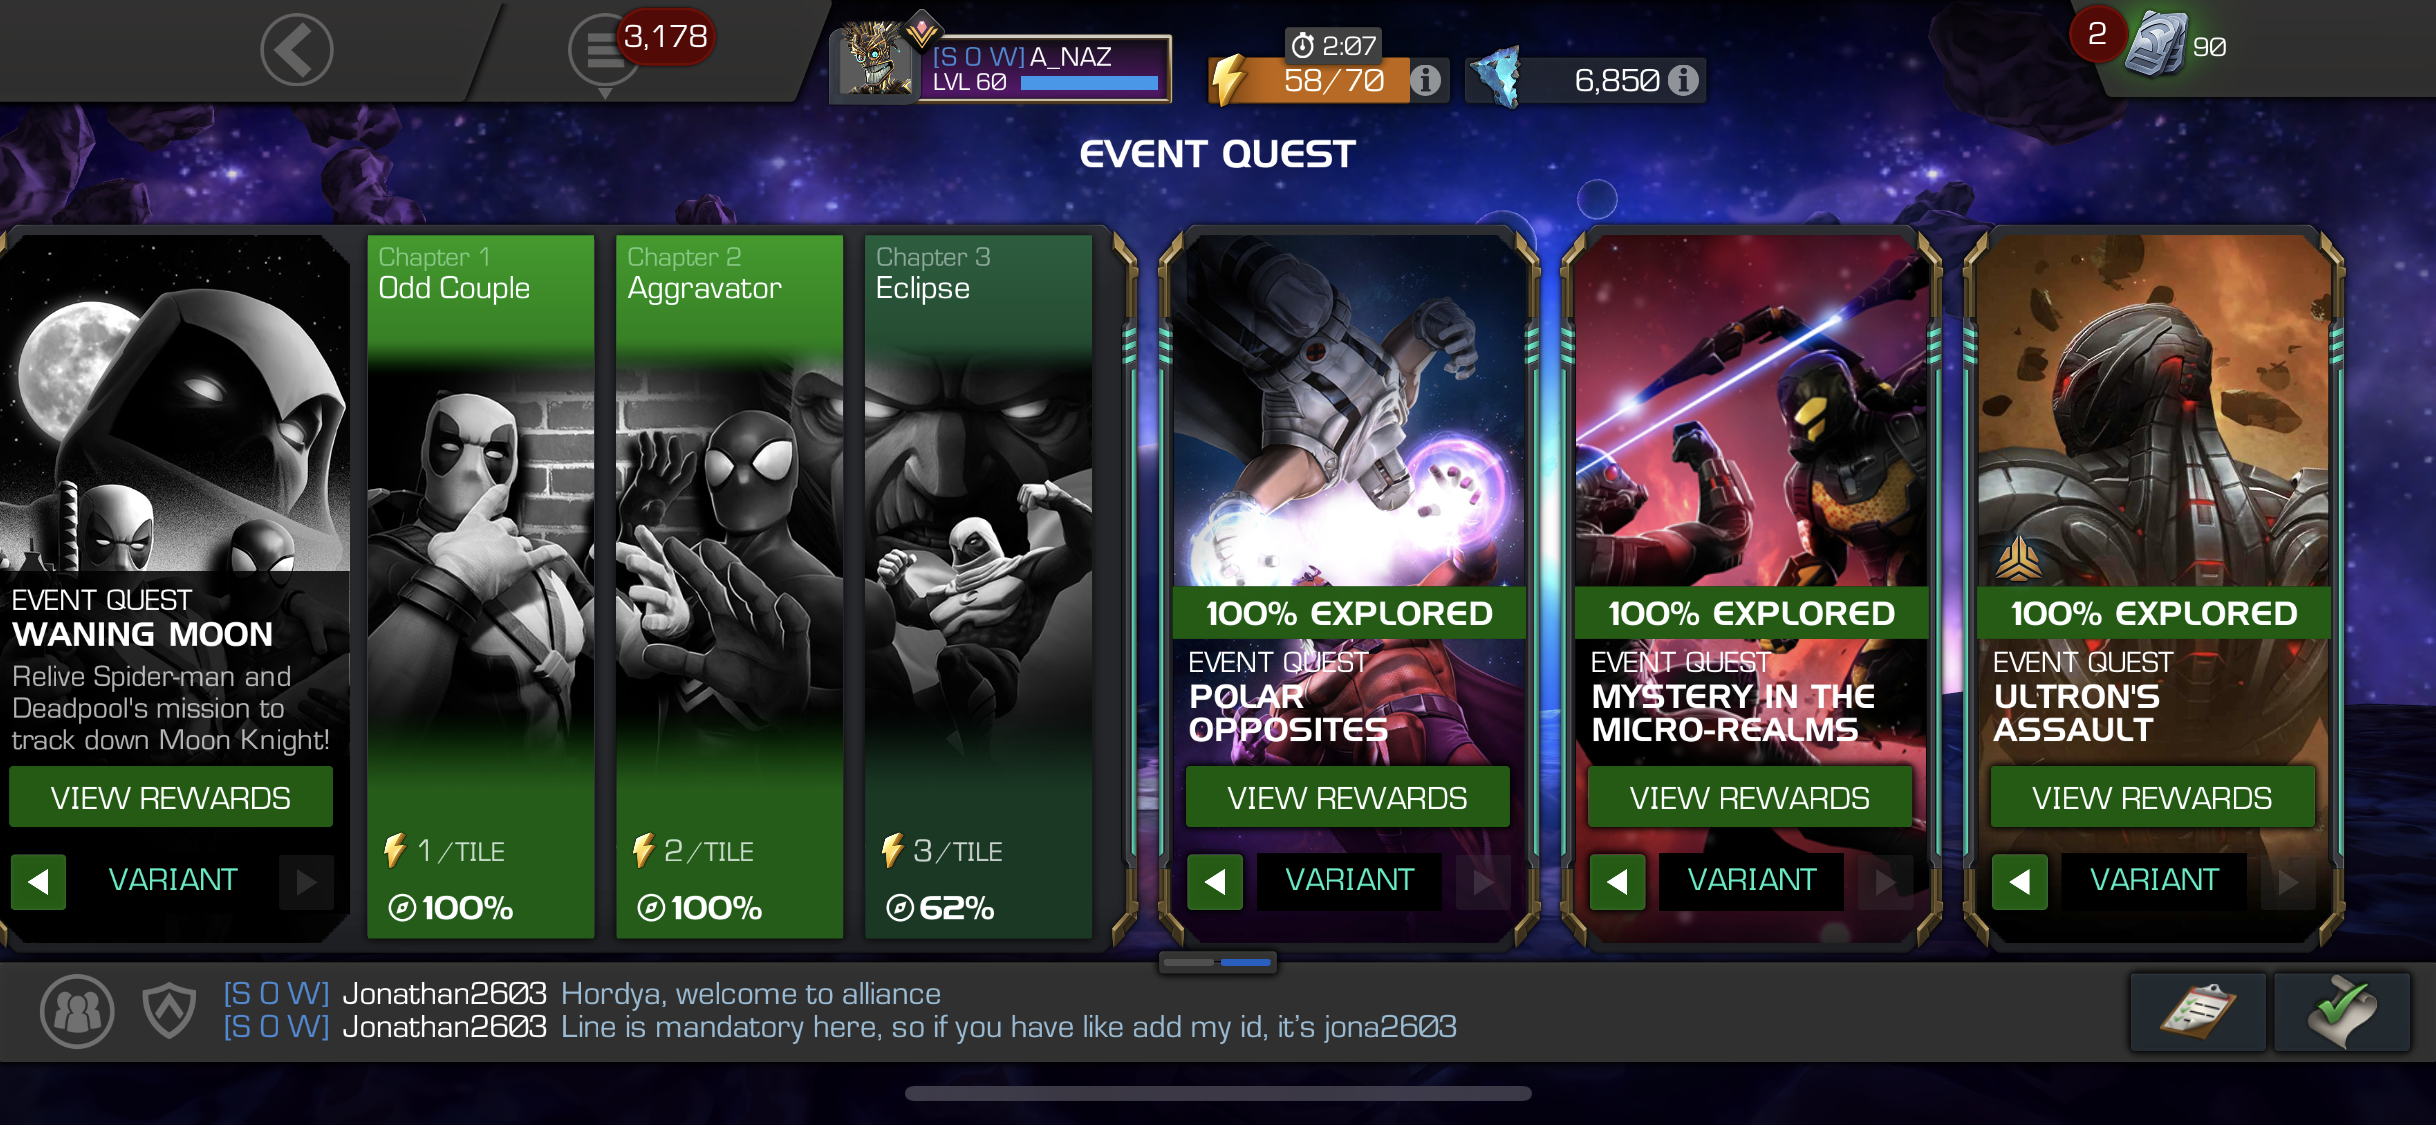Open the objectives clipboard icon
2436x1125 pixels.
tap(2198, 1011)
